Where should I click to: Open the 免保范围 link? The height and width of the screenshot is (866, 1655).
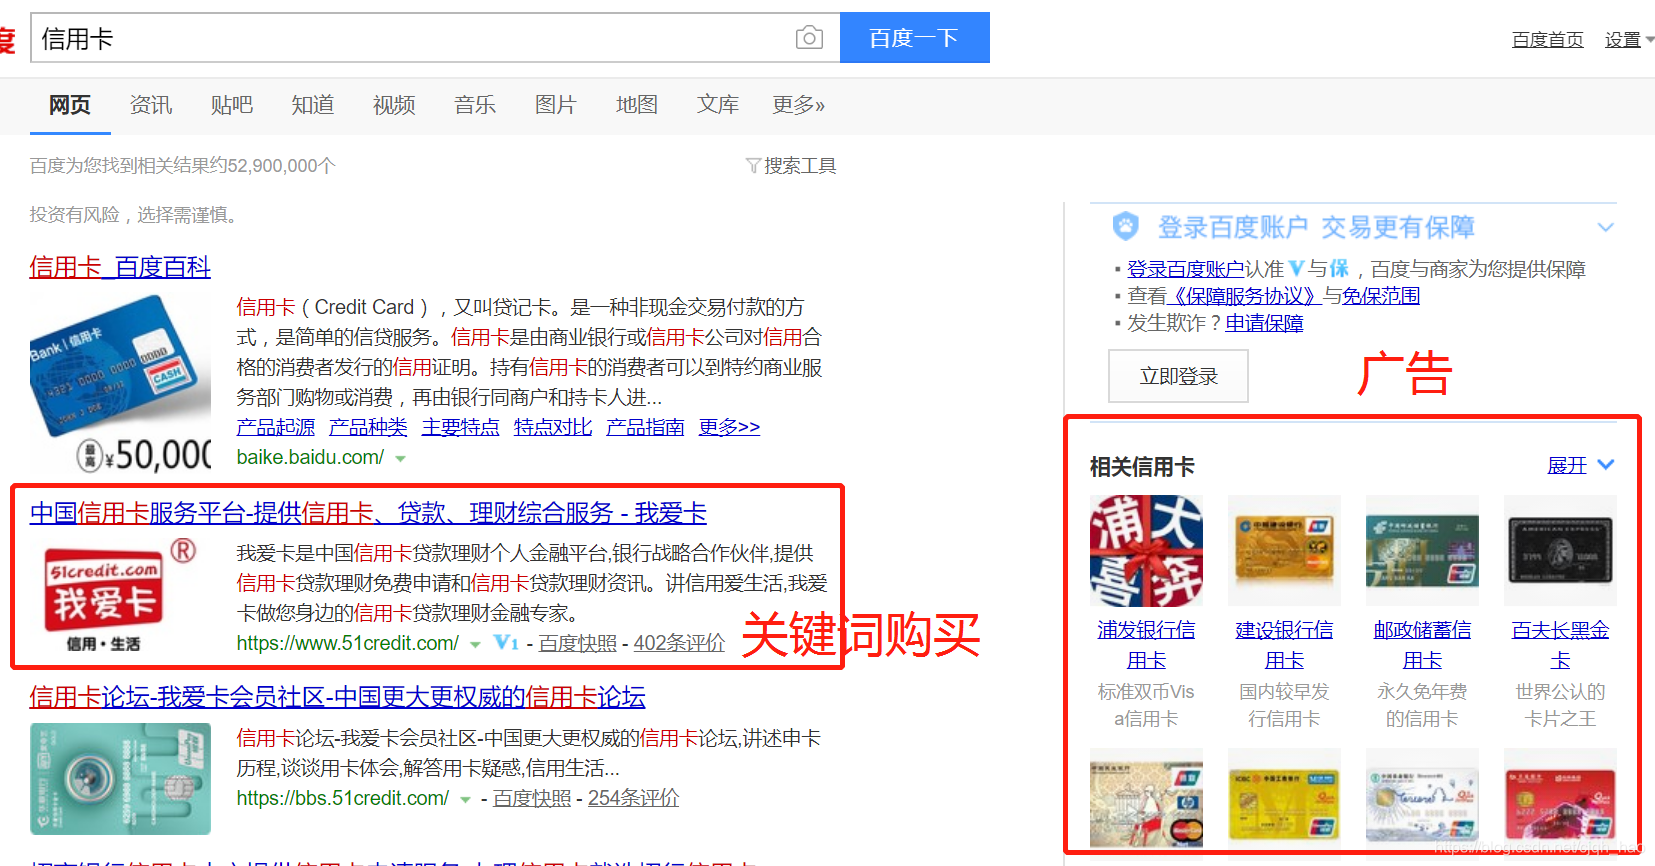1381,296
